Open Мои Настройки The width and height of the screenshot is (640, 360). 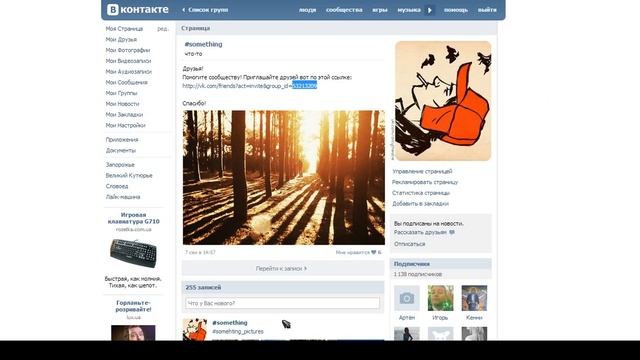pyautogui.click(x=125, y=125)
